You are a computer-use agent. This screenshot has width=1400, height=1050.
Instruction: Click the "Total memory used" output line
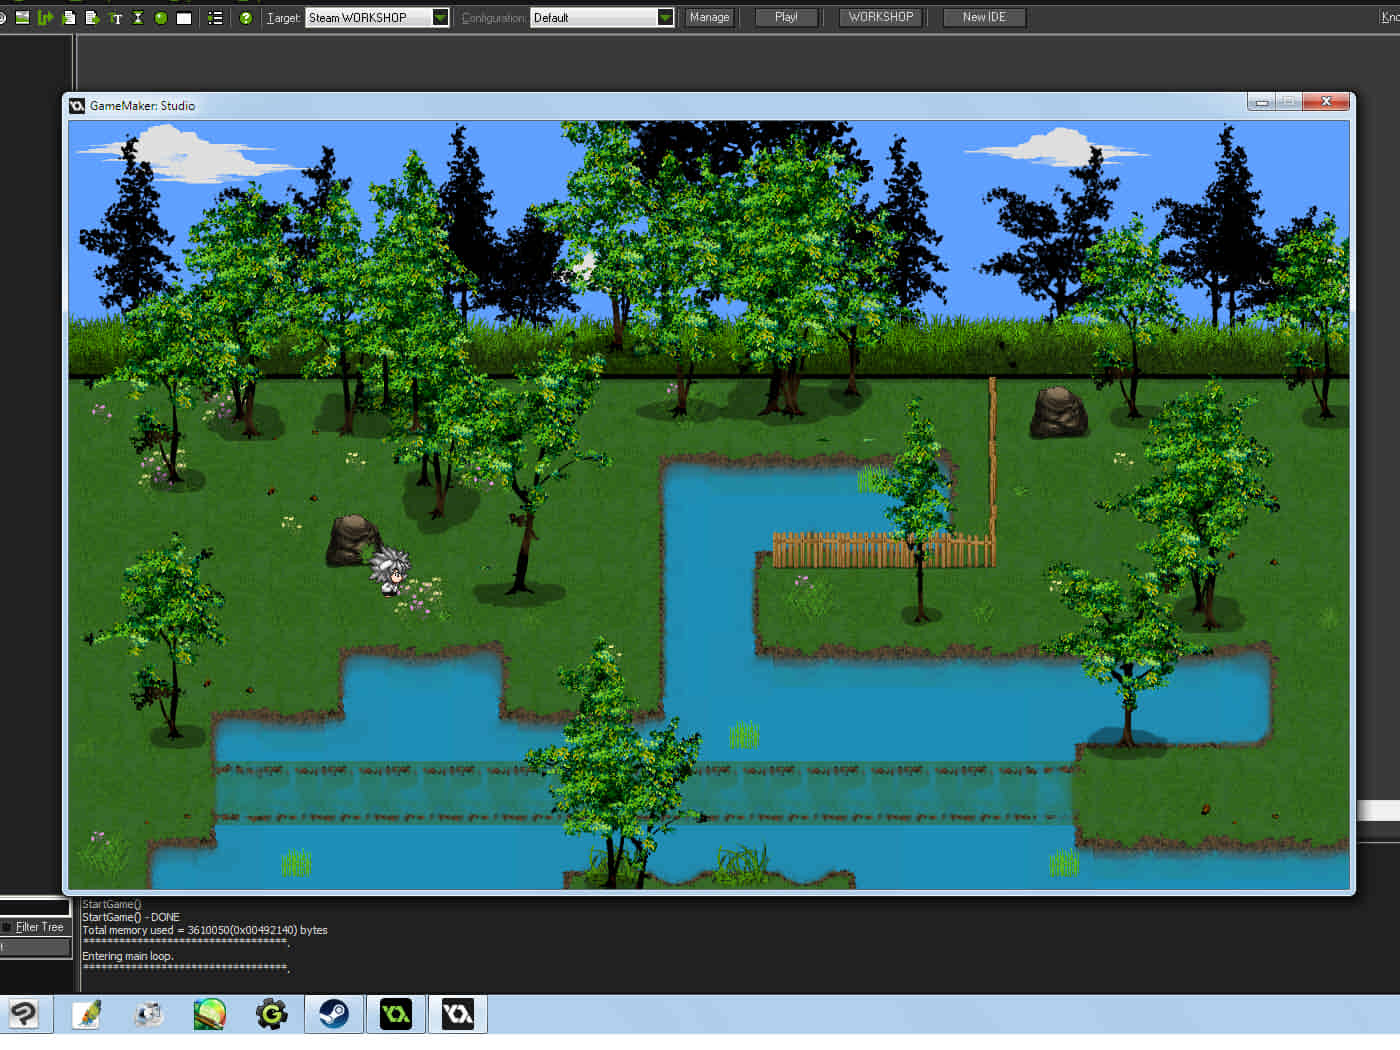205,930
